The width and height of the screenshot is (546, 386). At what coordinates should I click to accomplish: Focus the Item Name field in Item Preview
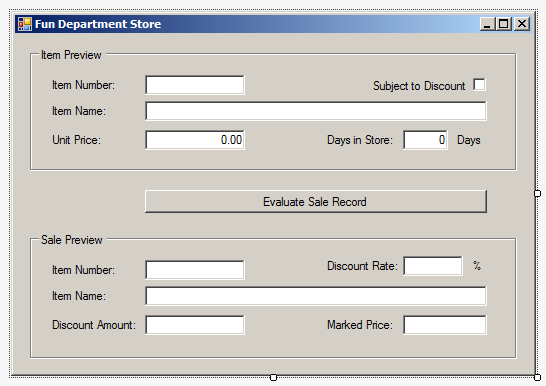coord(316,111)
